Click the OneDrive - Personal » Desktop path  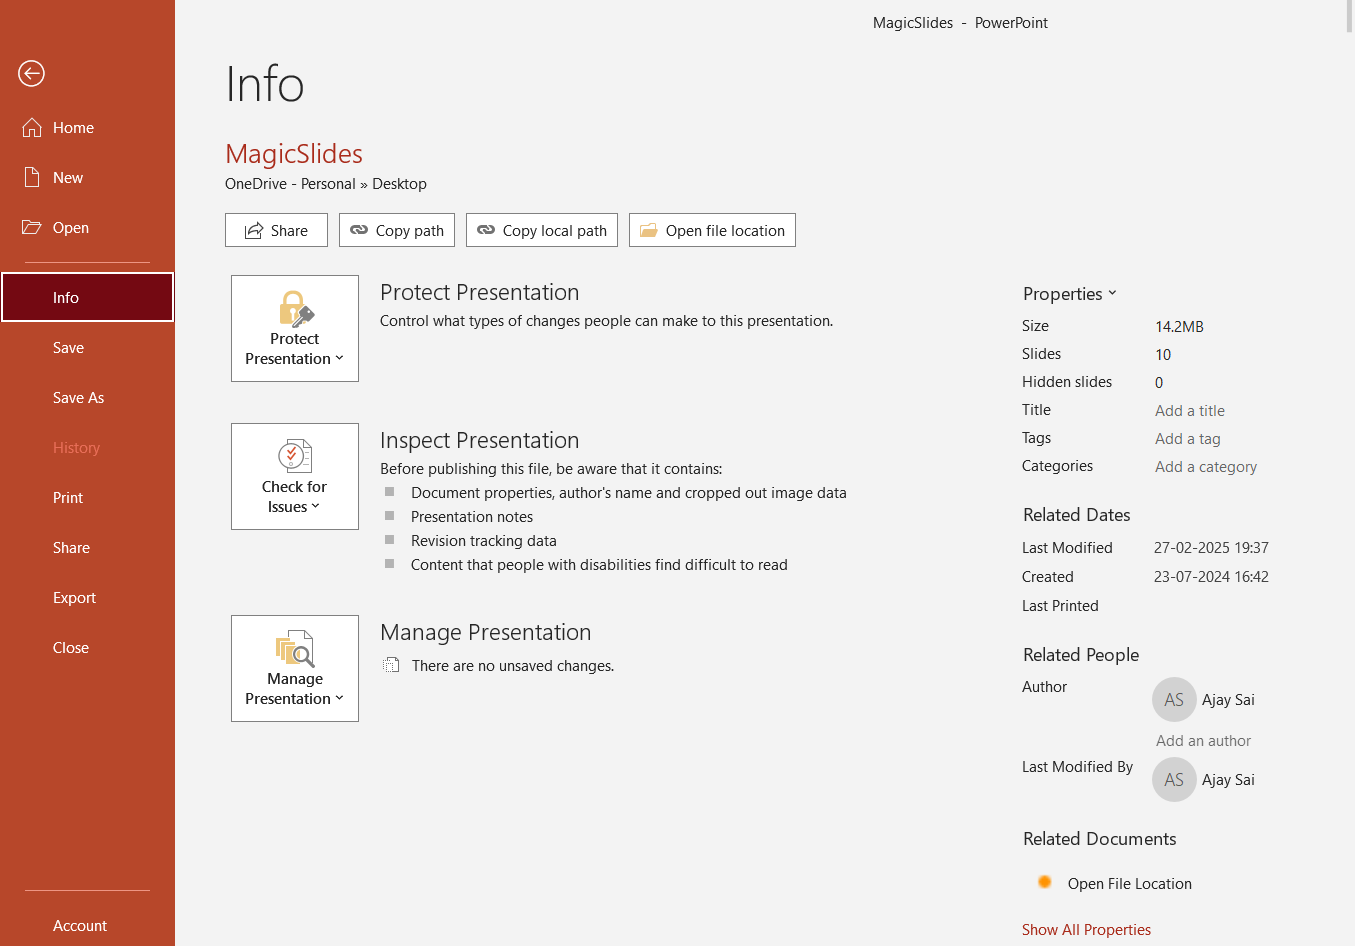[x=326, y=184]
